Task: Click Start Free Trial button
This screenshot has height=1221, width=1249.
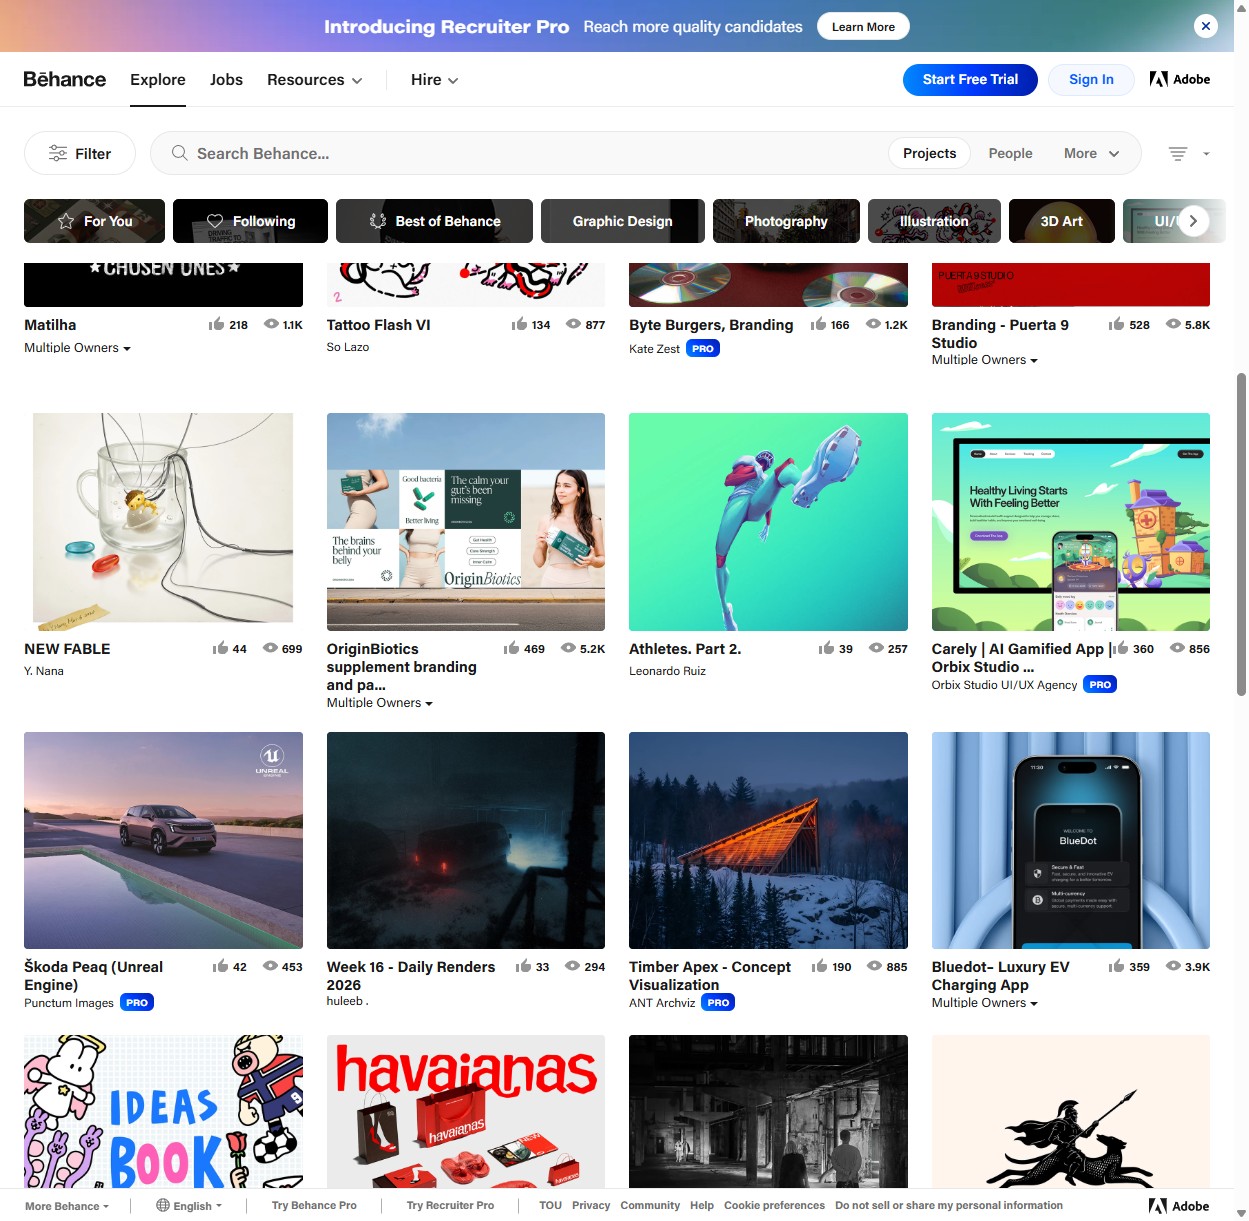Action: (x=970, y=80)
